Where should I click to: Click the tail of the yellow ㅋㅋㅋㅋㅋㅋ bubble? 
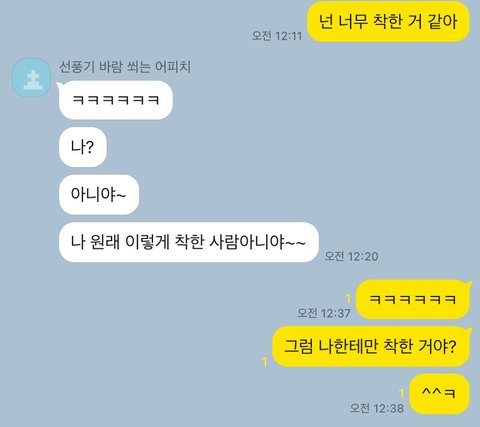(x=470, y=284)
